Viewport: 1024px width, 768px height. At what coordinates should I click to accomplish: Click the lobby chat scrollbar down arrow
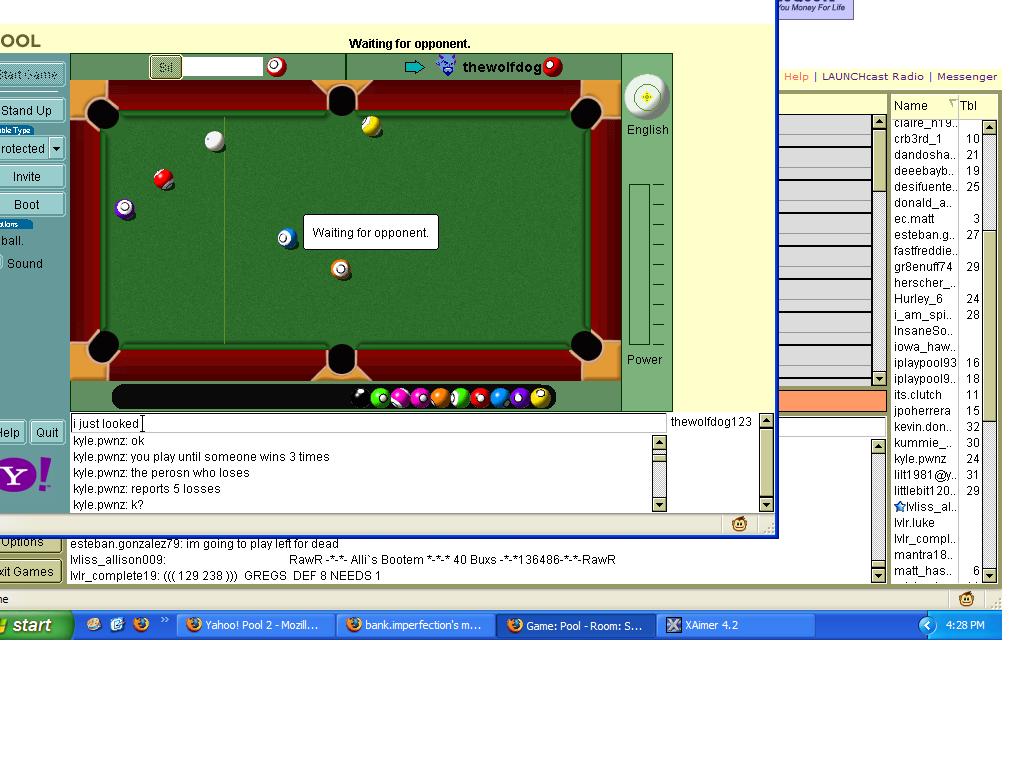tap(879, 575)
